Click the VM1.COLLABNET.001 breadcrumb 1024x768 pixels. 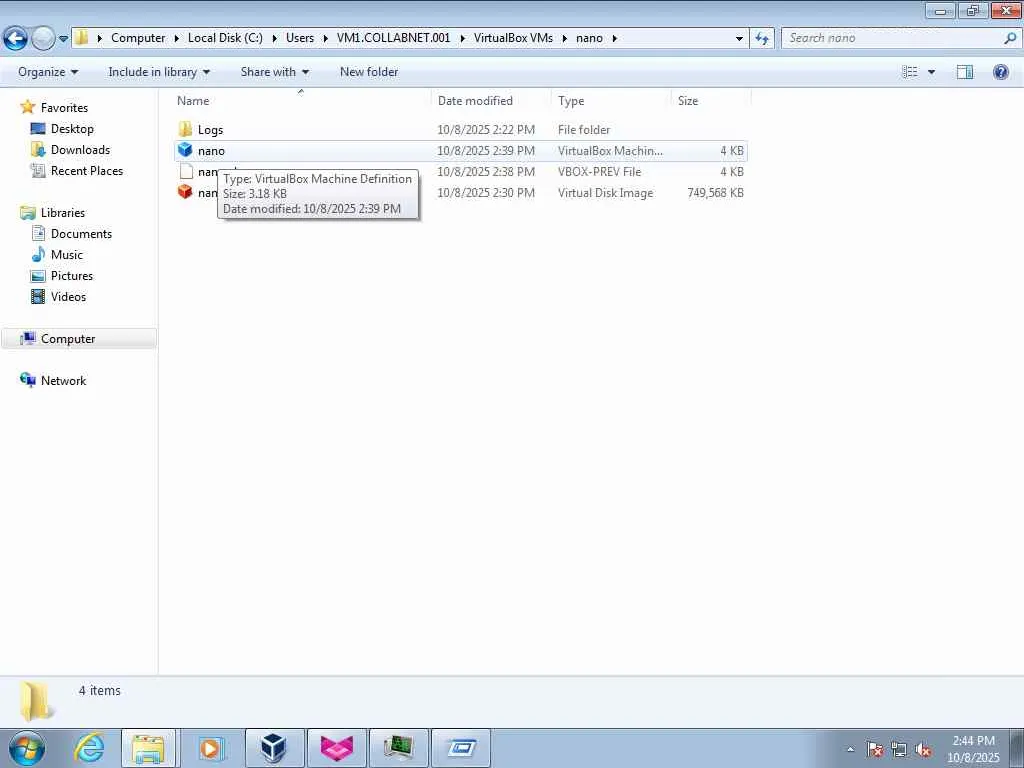(393, 38)
